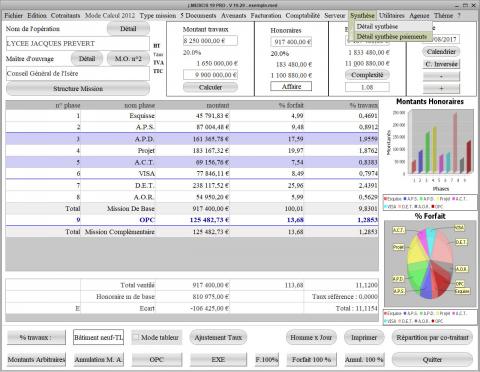Open the Calendrier button
Image resolution: width=480 pixels, height=372 pixels.
[x=441, y=52]
